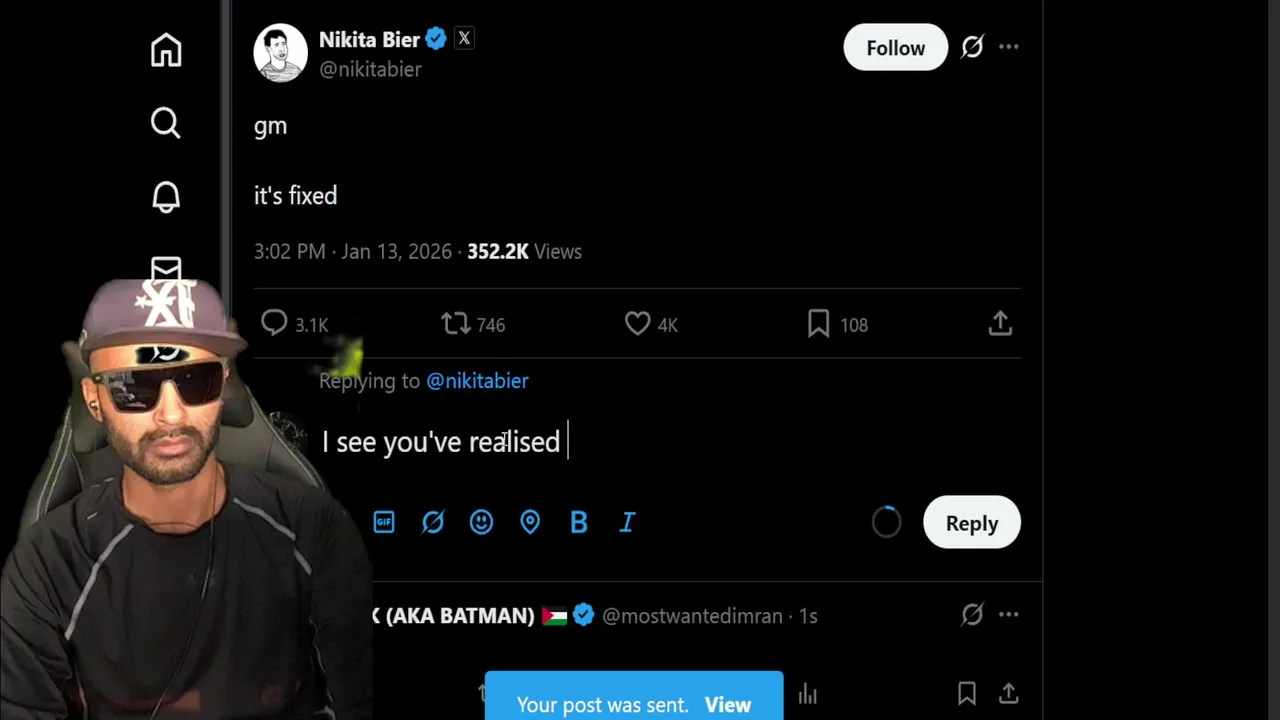
Task: Follow Nikita Bier
Action: point(895,48)
